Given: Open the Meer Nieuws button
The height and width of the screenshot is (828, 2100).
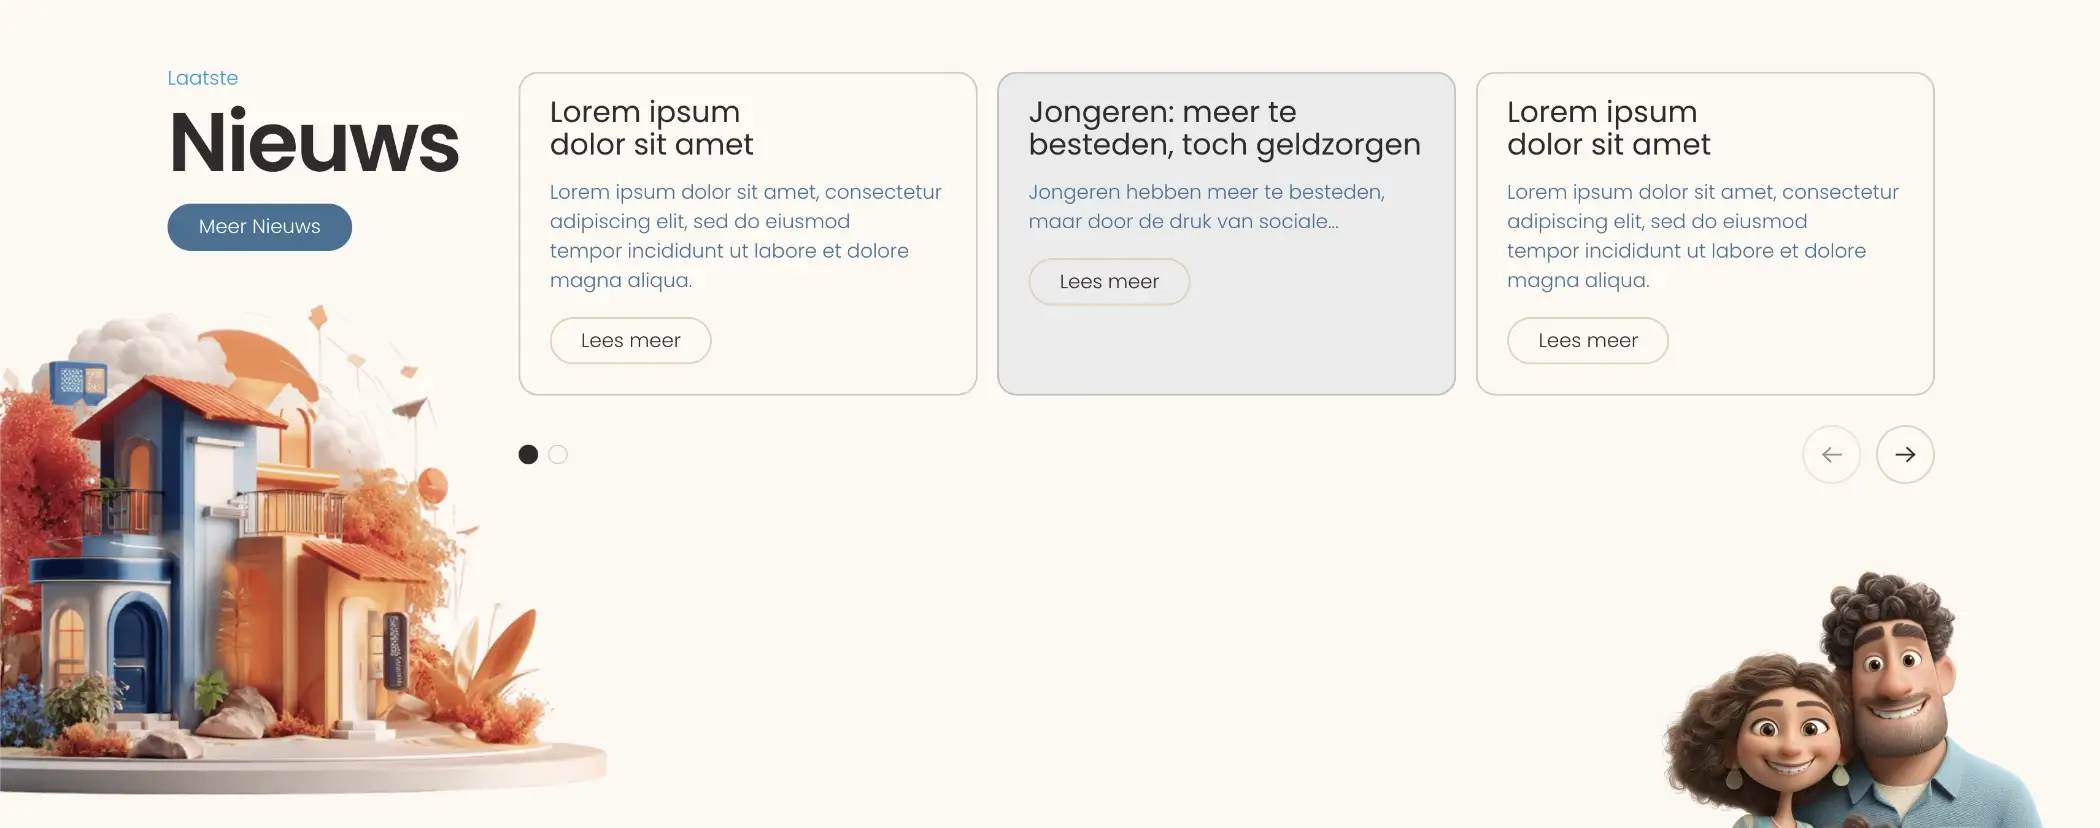Looking at the screenshot, I should pyautogui.click(x=259, y=227).
